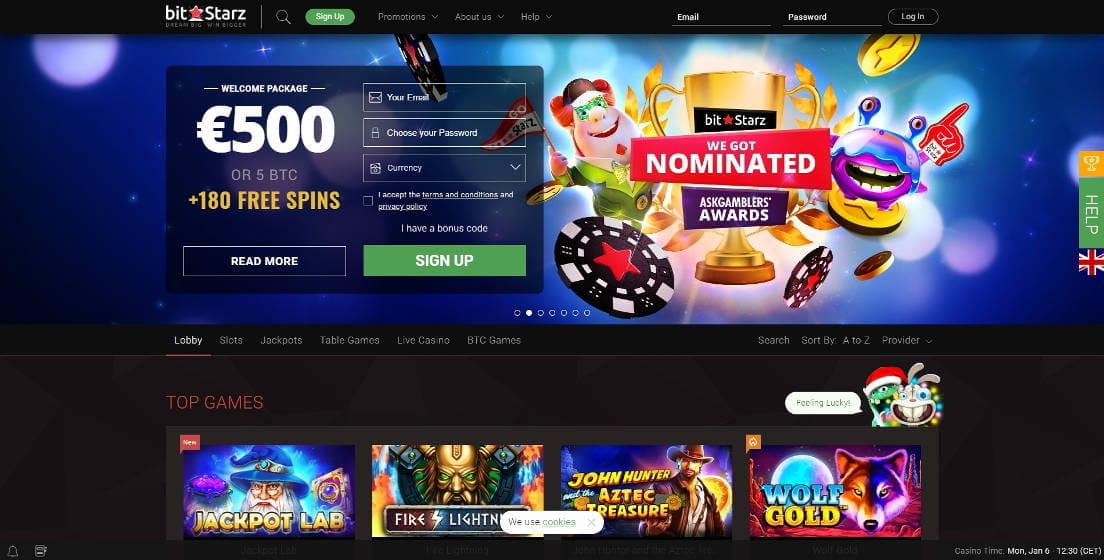Click the orange trophy icon on right edge
This screenshot has height=560, width=1104.
click(1091, 163)
